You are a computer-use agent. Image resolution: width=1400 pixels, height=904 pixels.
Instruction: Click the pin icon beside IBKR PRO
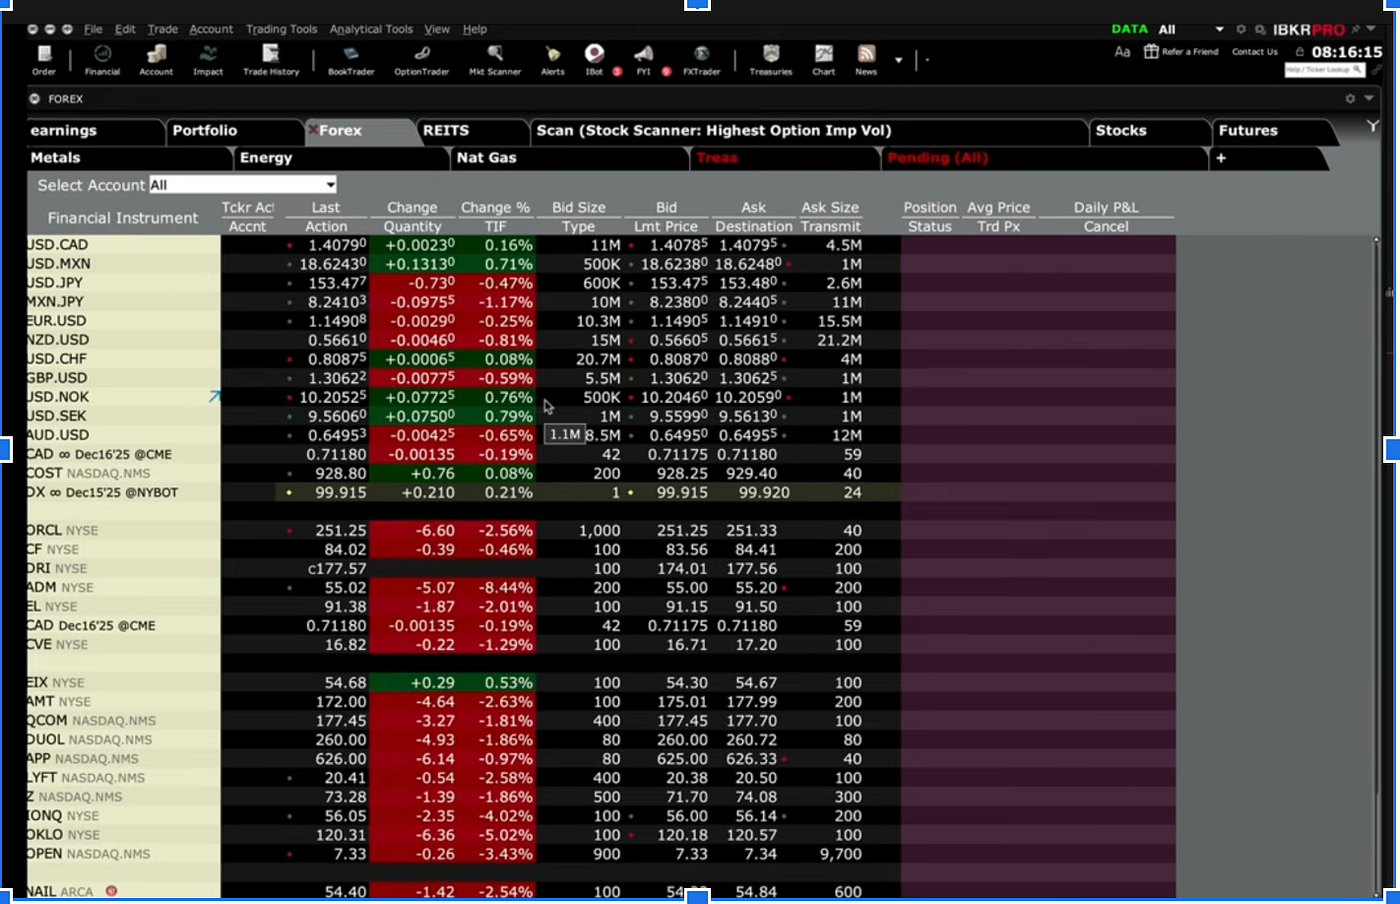coord(1356,29)
